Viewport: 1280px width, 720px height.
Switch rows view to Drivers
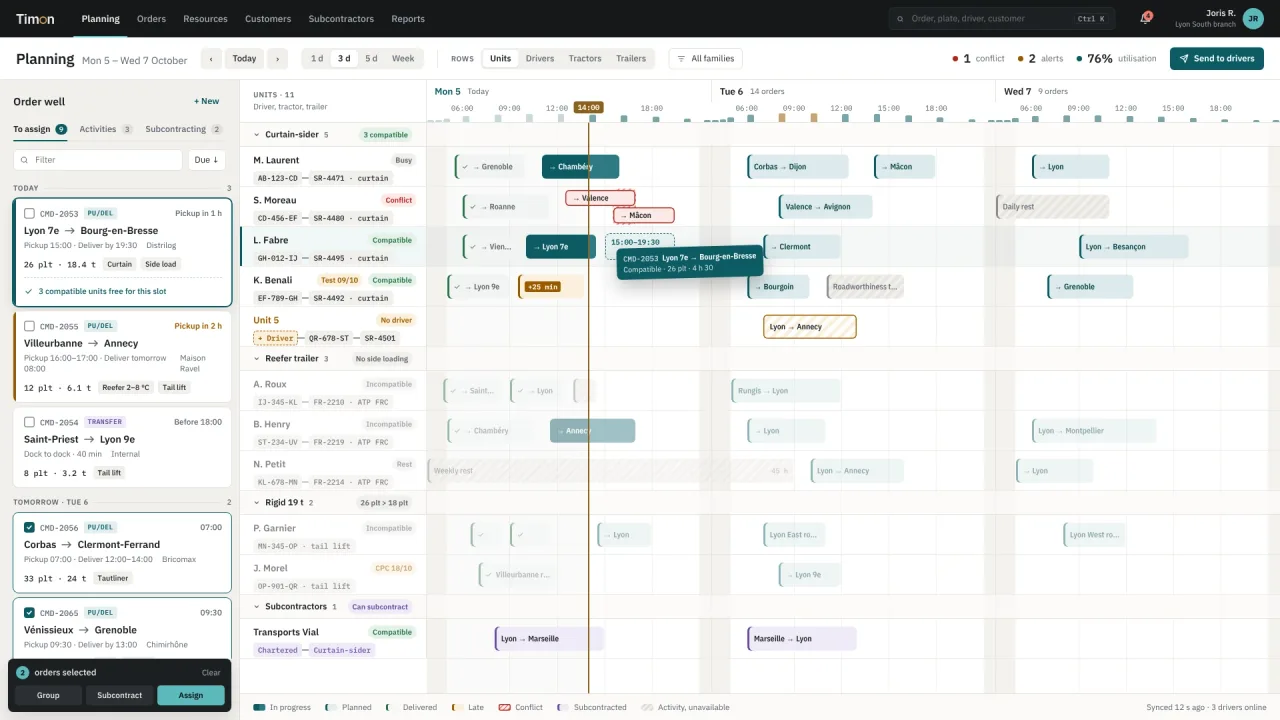[540, 59]
